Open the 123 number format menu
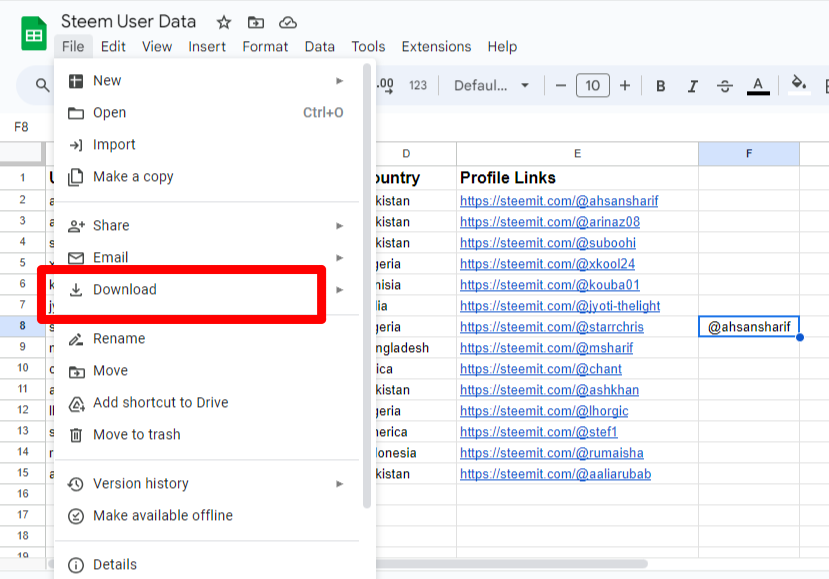 418,85
